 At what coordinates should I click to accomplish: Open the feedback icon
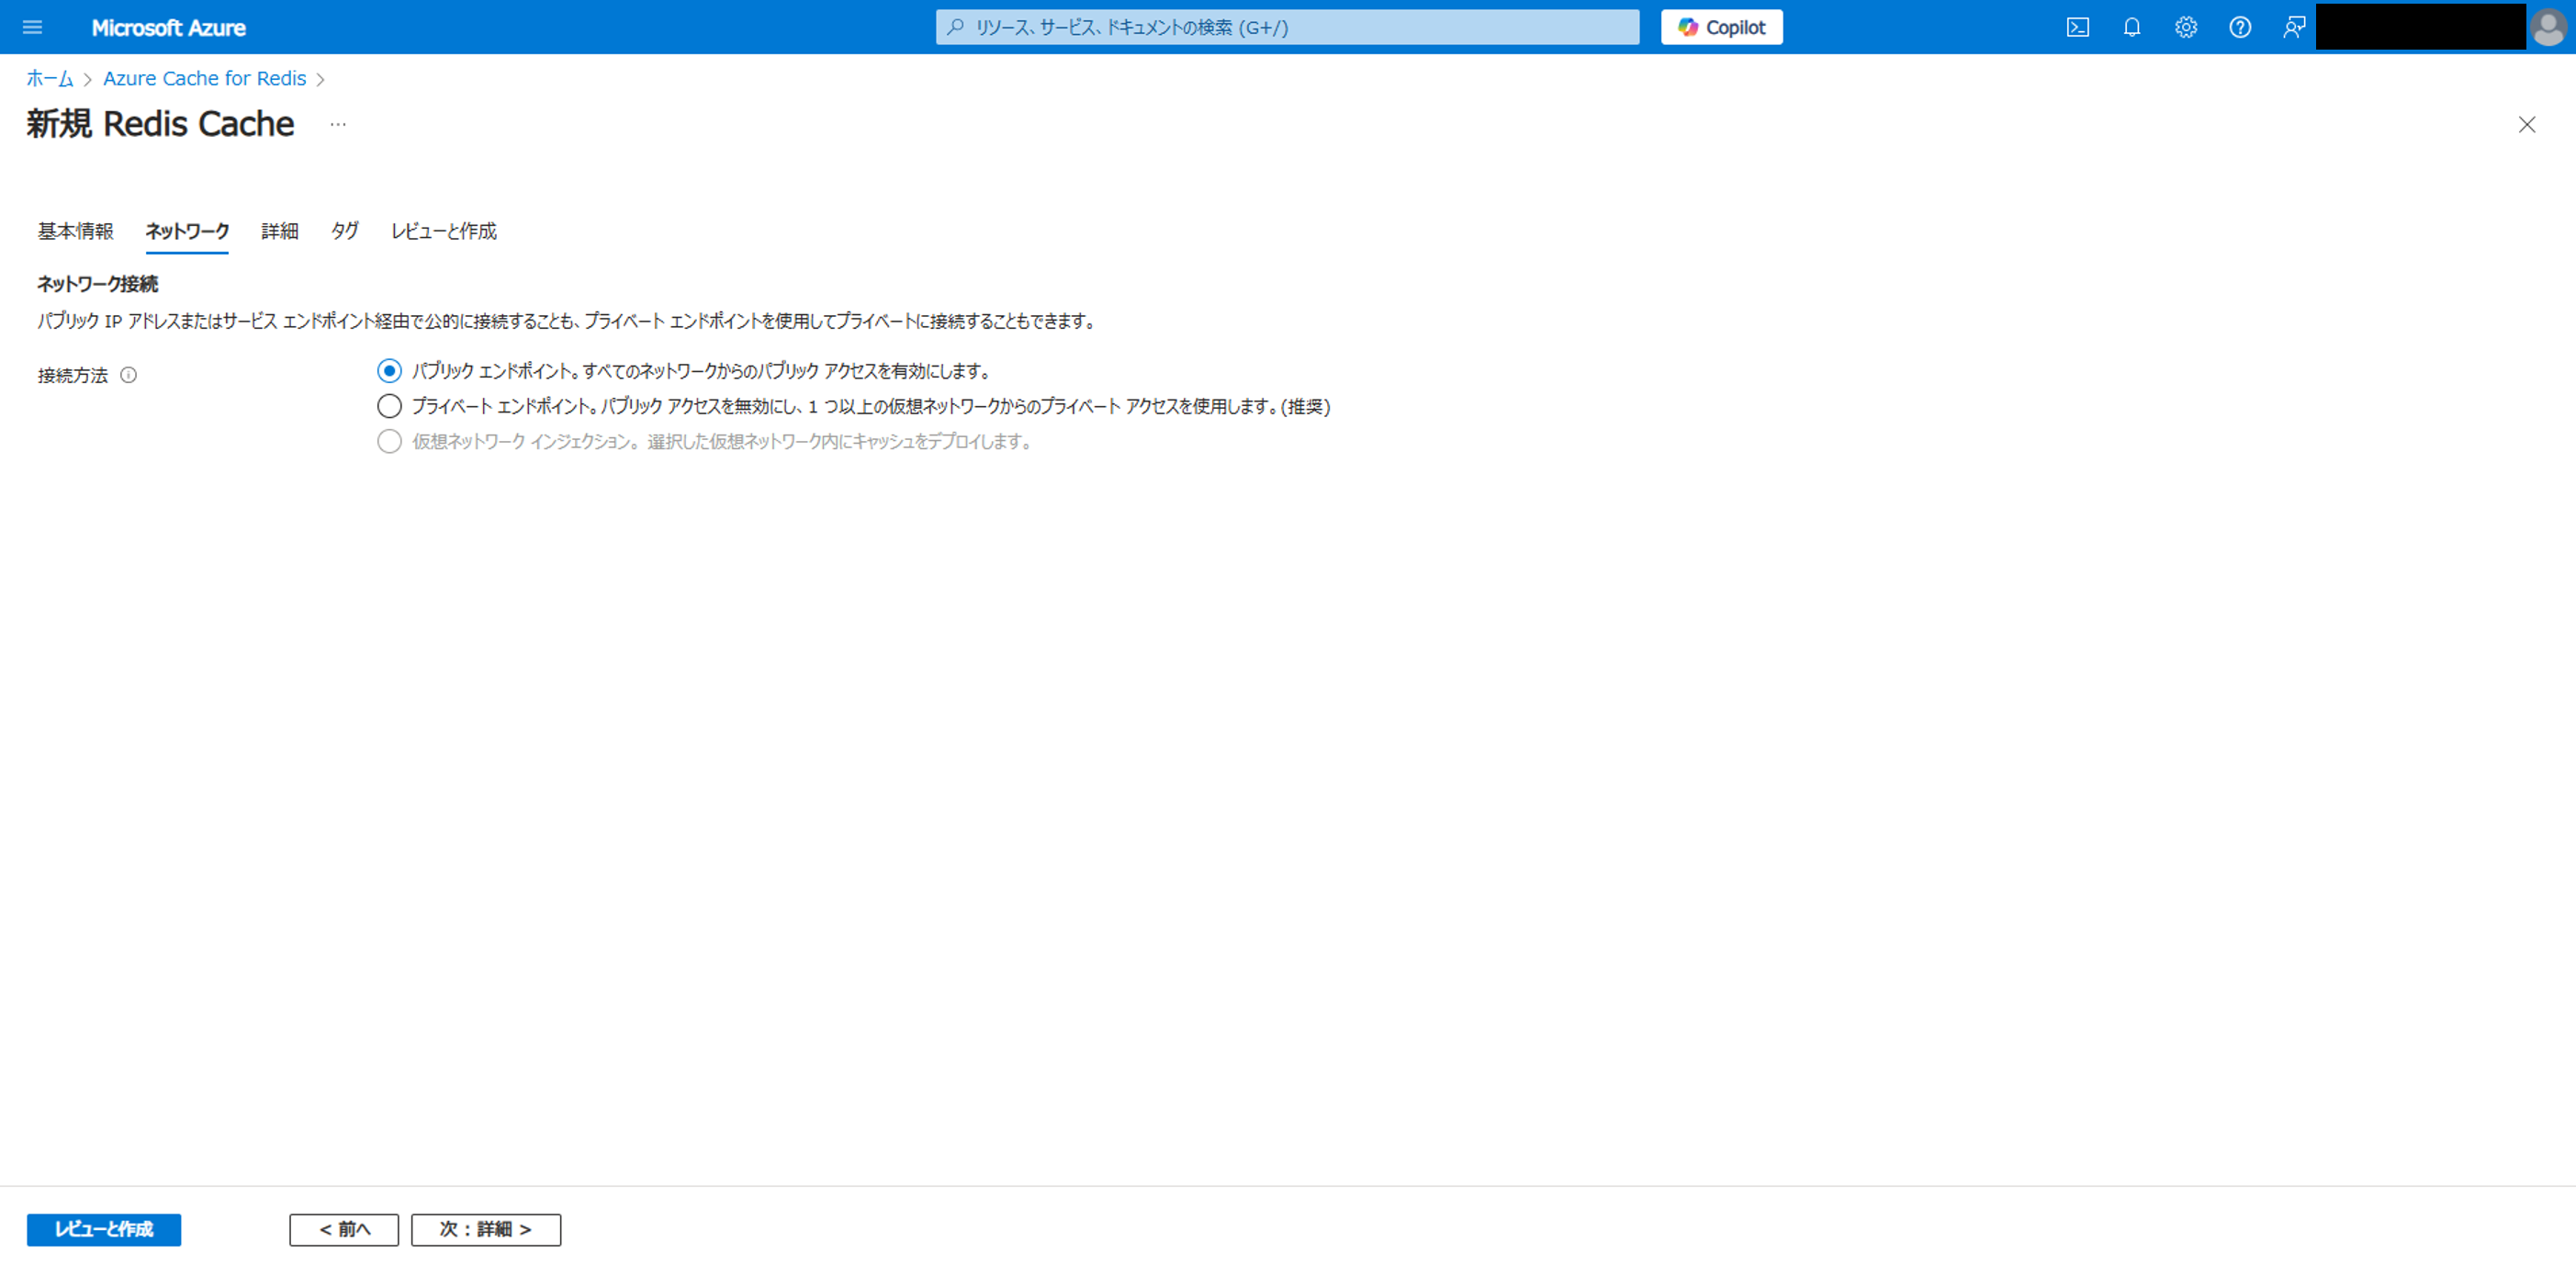click(2293, 27)
